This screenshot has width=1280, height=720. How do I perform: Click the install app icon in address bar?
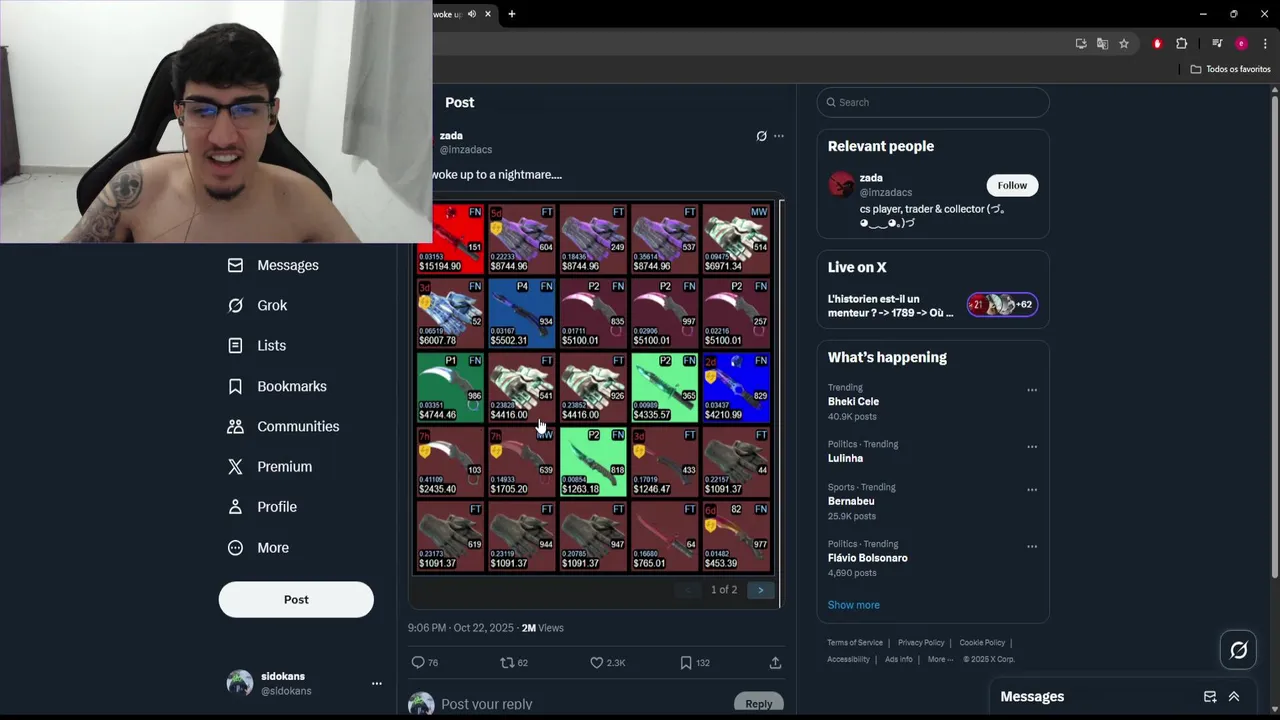[x=1081, y=44]
